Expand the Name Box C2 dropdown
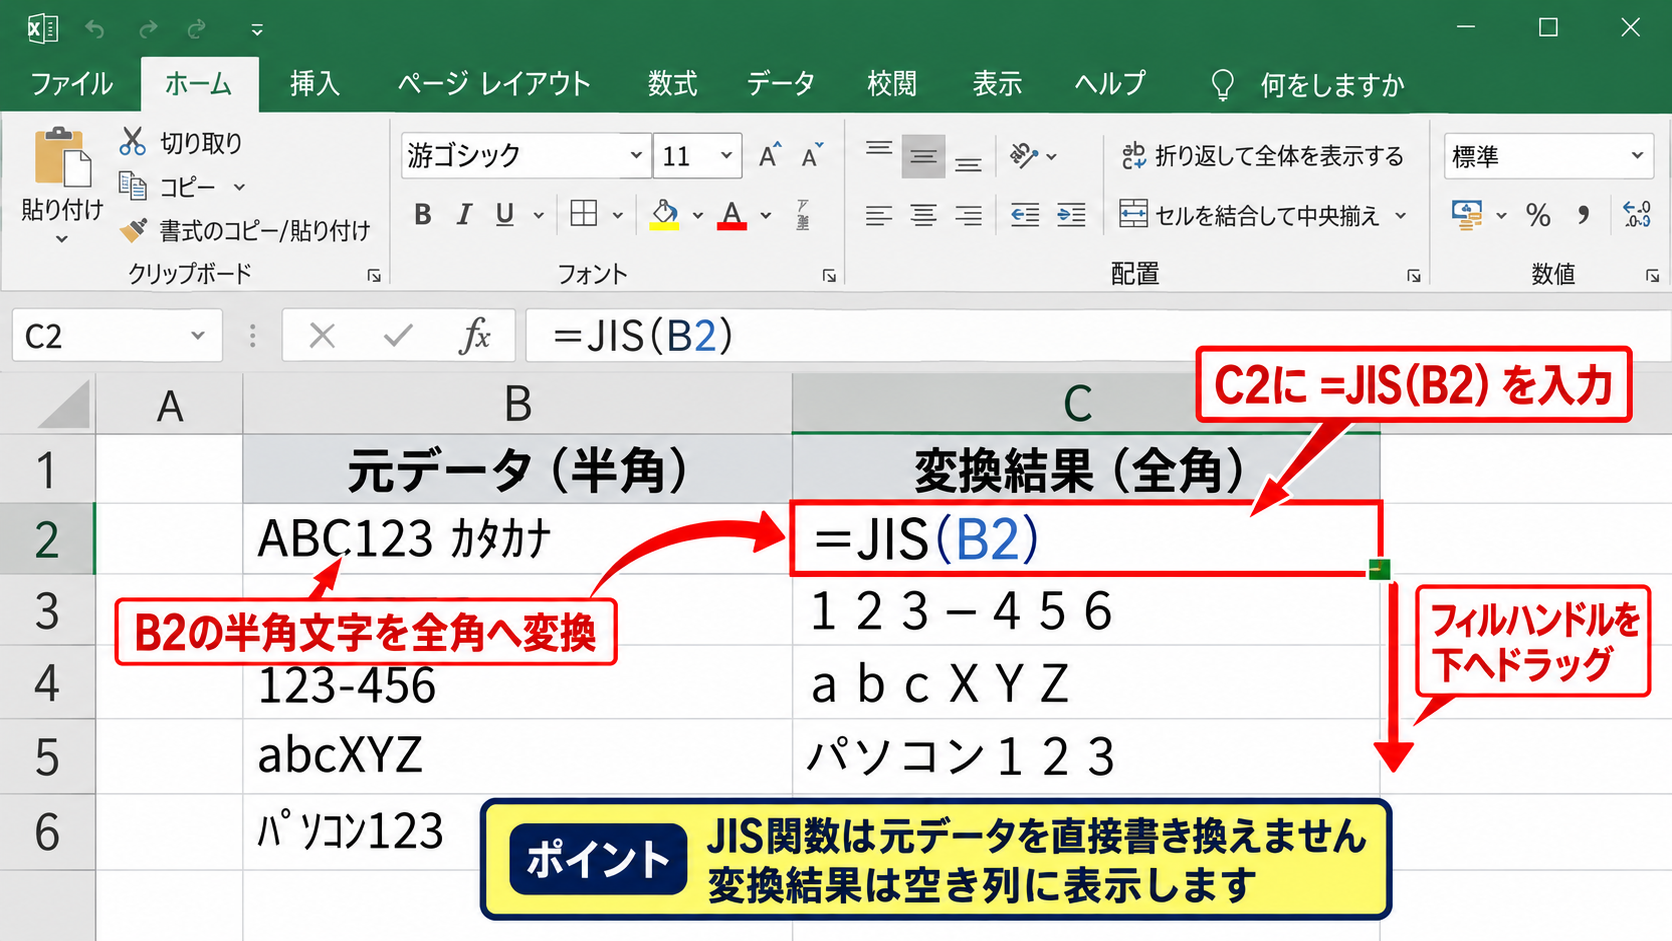Screen dimensions: 1672x941 (198, 336)
